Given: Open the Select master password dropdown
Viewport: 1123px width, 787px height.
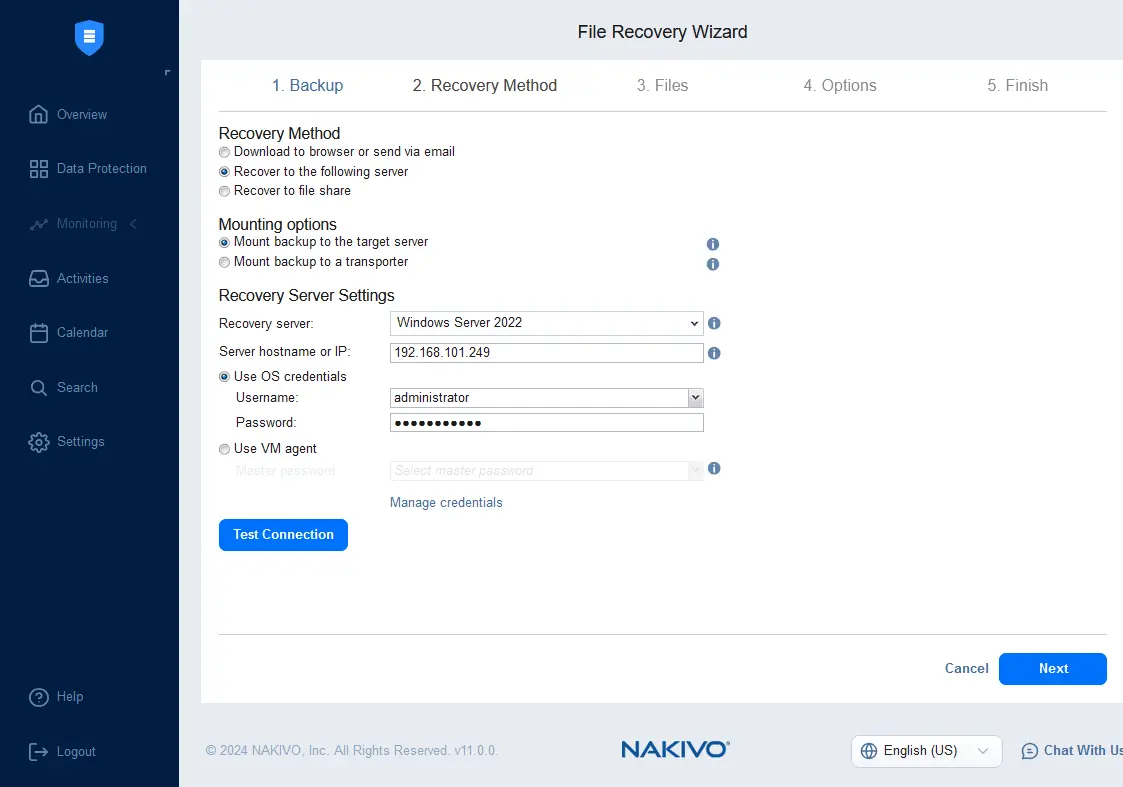Looking at the screenshot, I should (546, 470).
